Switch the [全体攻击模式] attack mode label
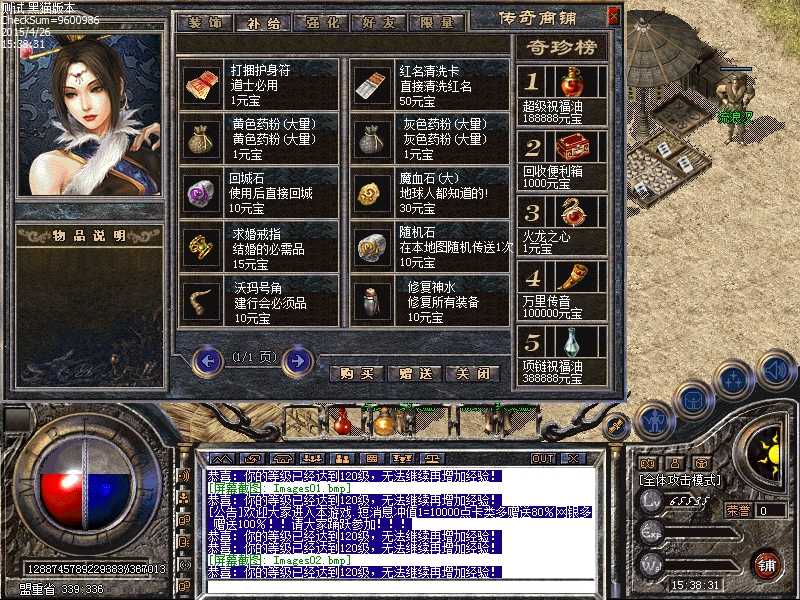 point(680,480)
